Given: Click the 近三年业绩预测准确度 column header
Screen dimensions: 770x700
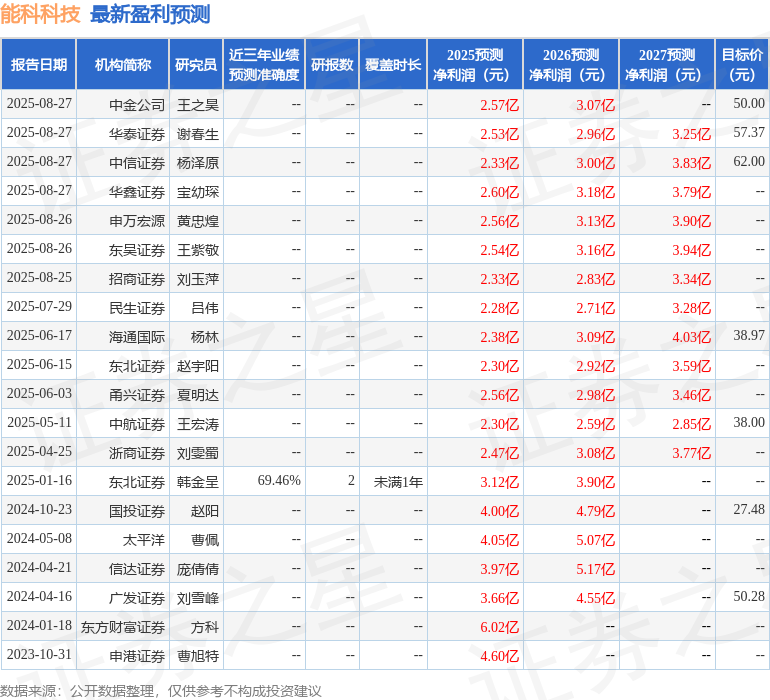Looking at the screenshot, I should (264, 64).
